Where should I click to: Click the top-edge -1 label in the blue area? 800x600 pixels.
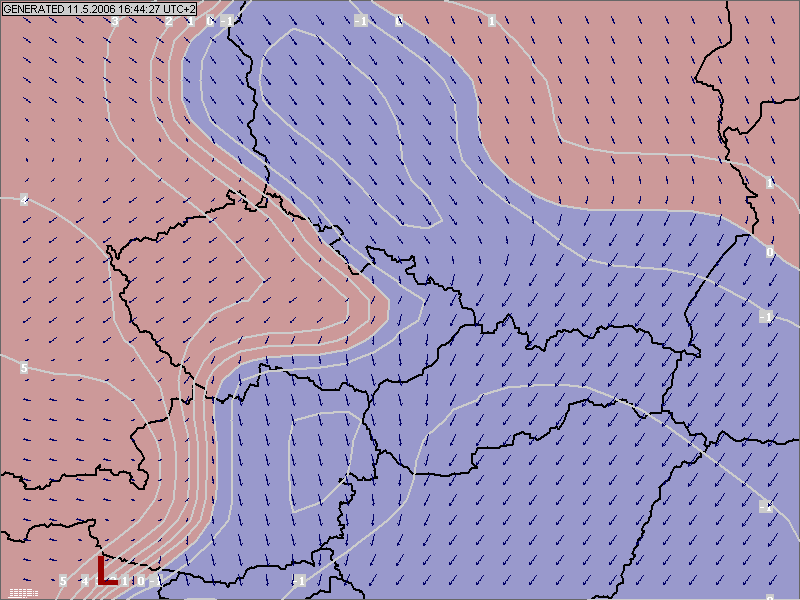pyautogui.click(x=361, y=20)
